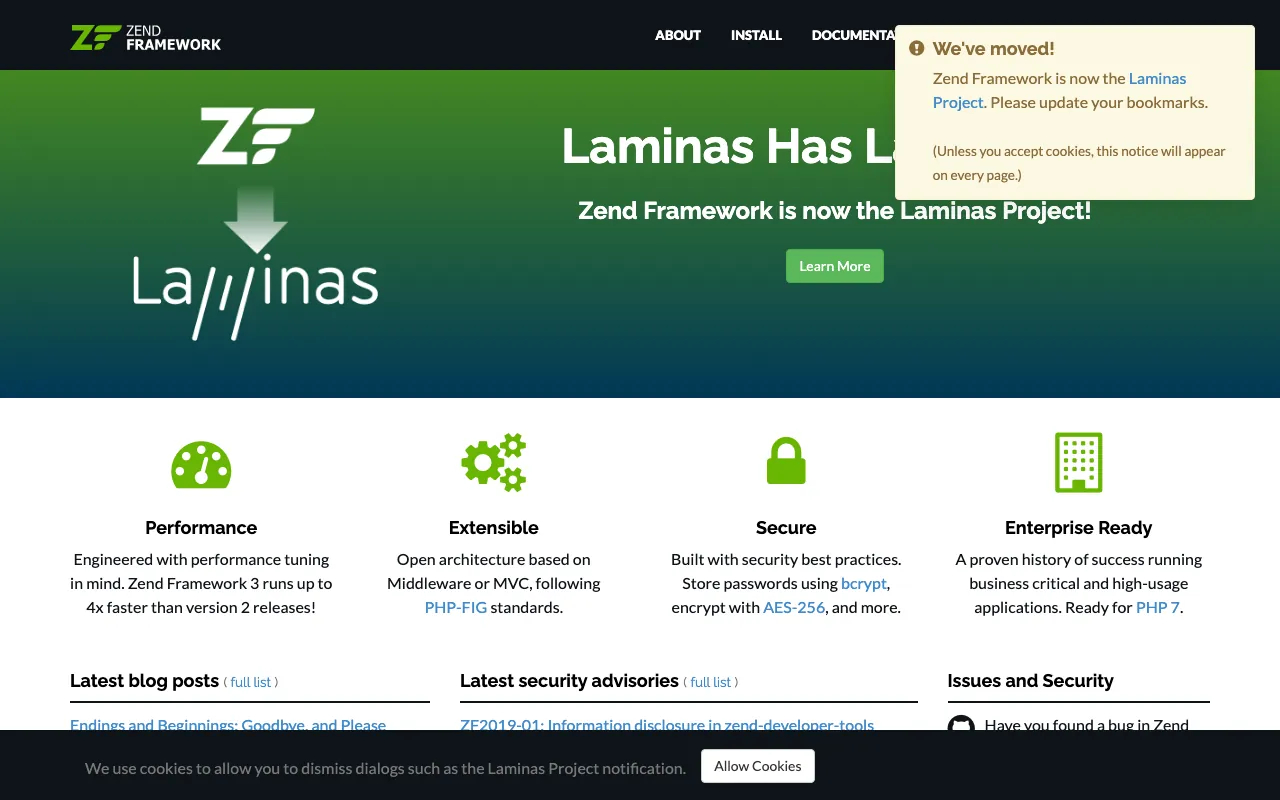Click the Issues and Security heading

tap(1030, 681)
